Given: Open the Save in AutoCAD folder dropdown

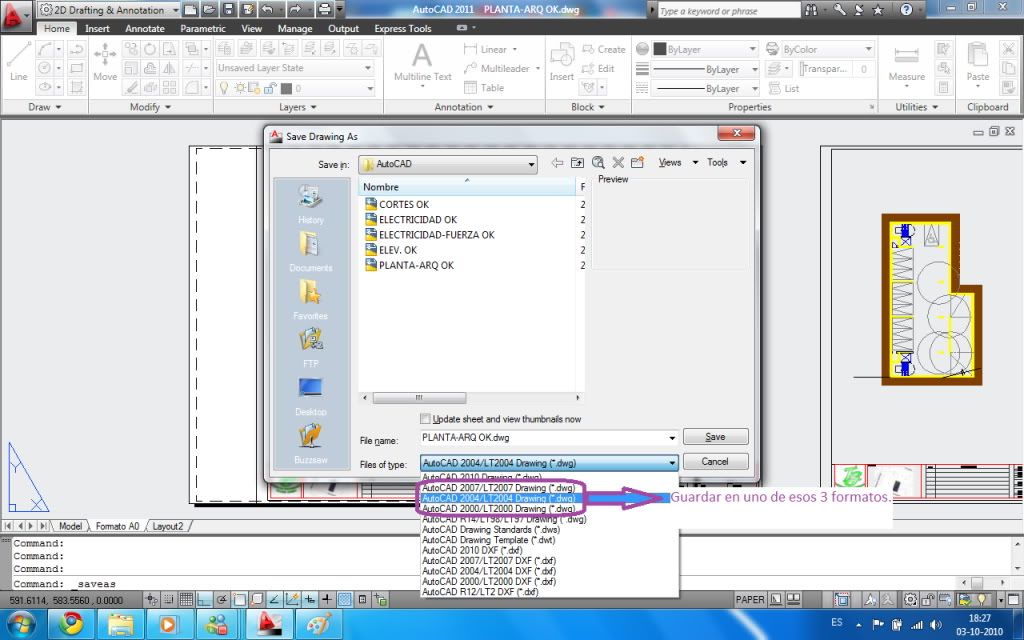Looking at the screenshot, I should pos(448,164).
